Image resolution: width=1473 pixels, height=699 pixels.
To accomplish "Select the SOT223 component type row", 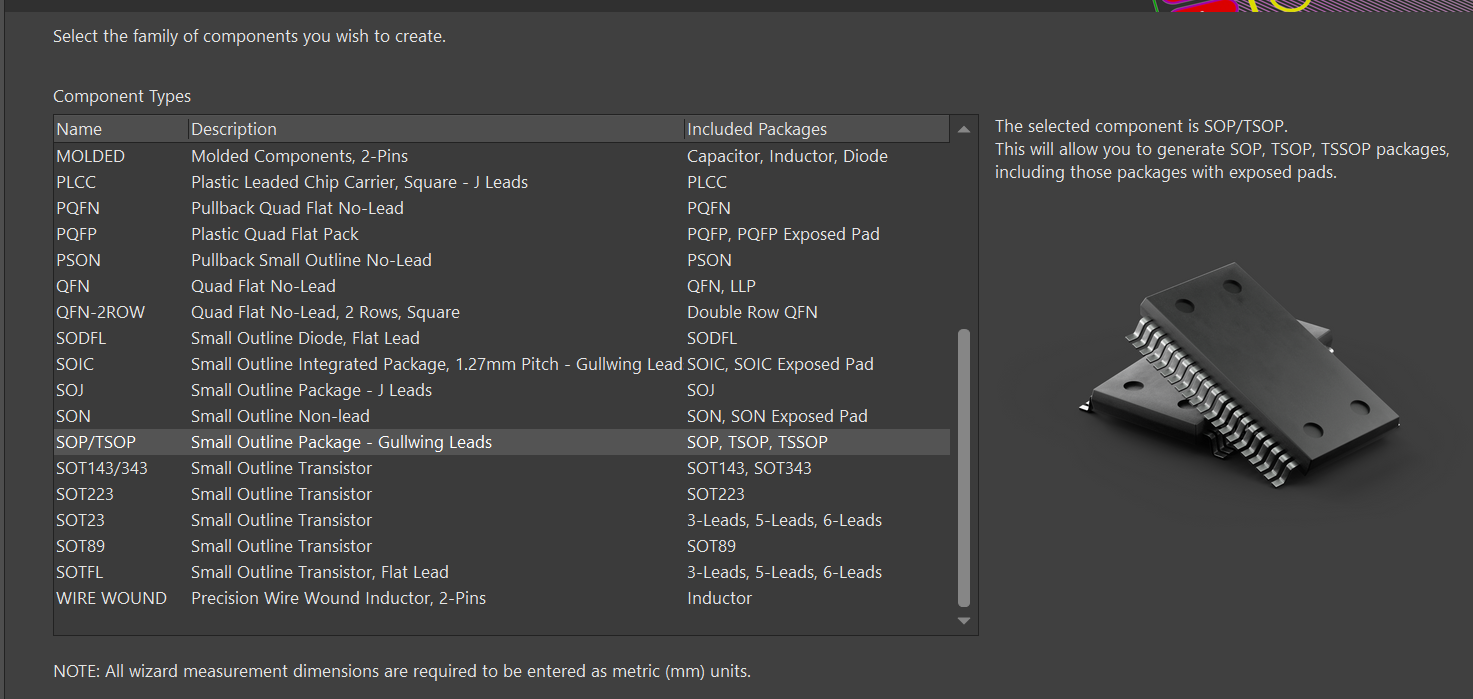I will [x=502, y=494].
